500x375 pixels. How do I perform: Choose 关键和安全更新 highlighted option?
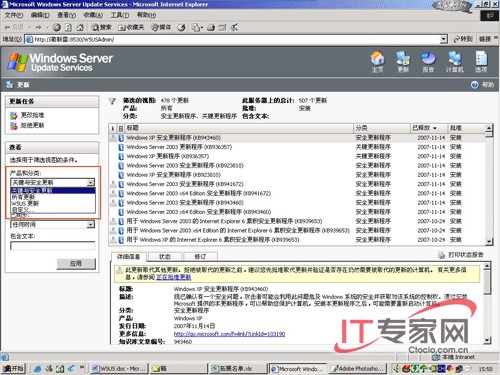(x=53, y=191)
